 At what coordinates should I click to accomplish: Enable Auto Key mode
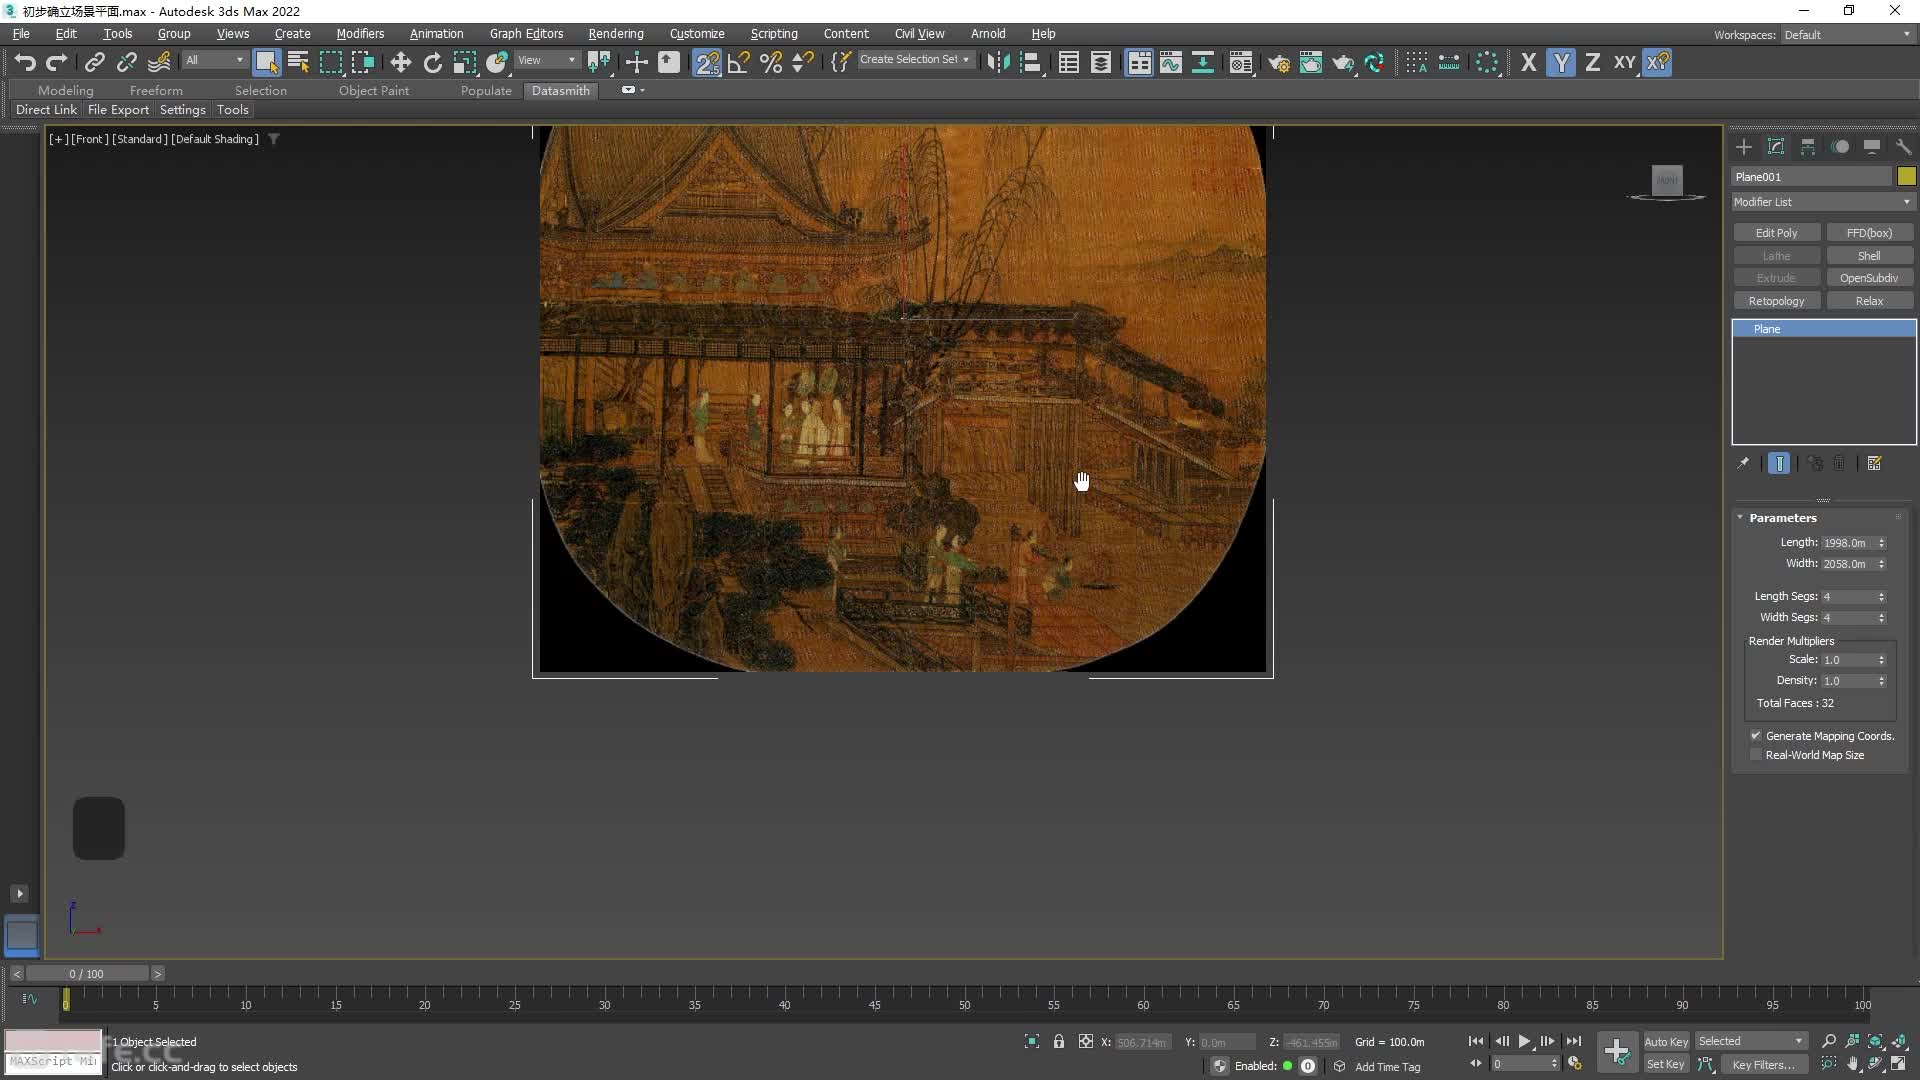1666,1041
